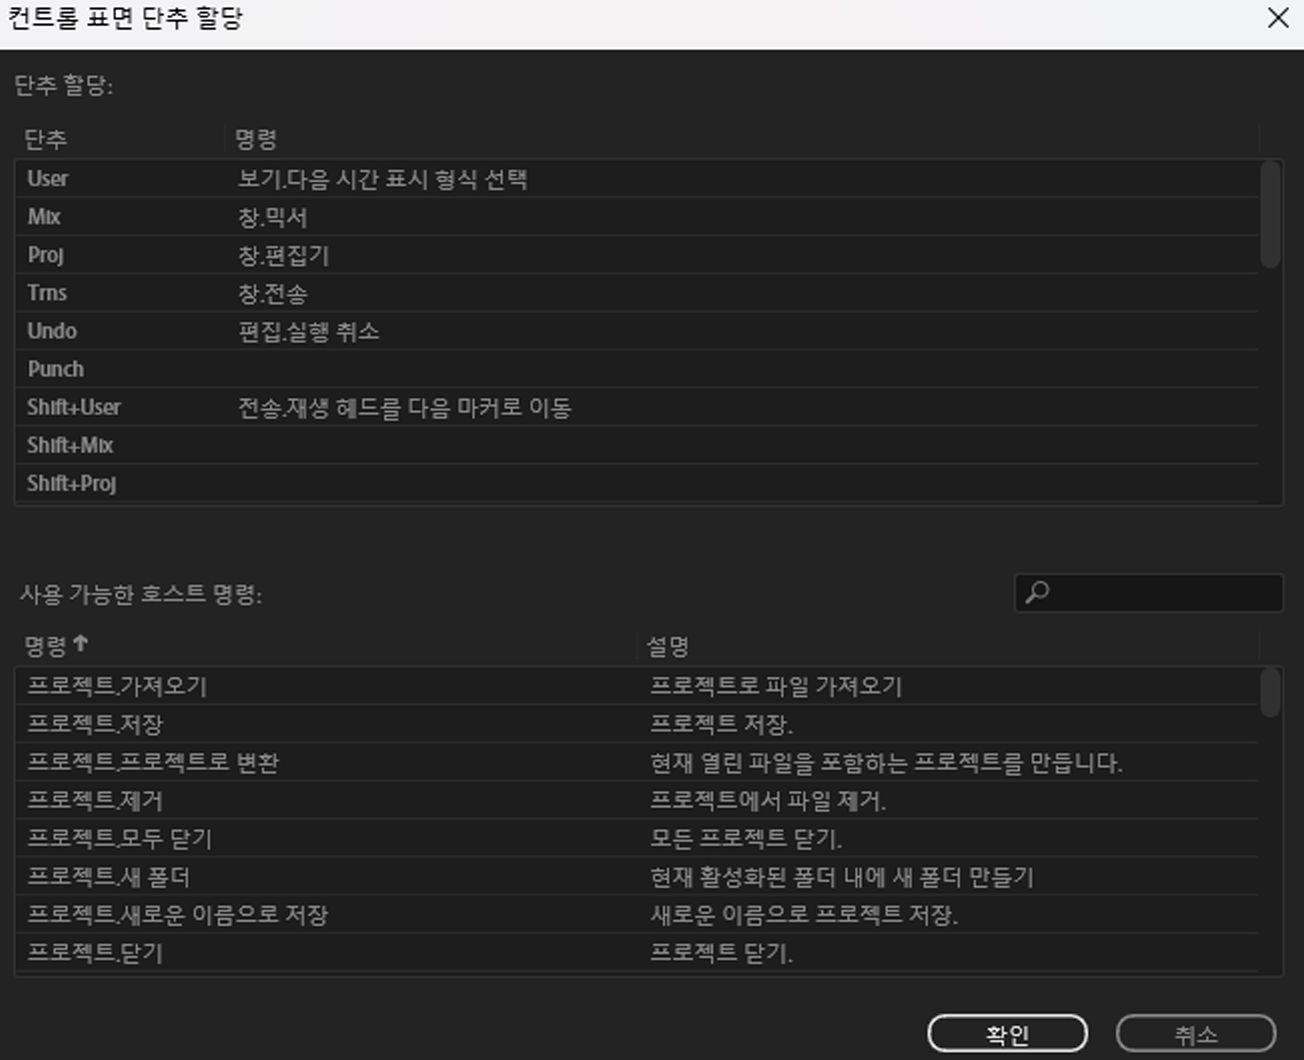Click description 프로젝트 저장.
The height and width of the screenshot is (1060, 1304).
click(x=721, y=724)
